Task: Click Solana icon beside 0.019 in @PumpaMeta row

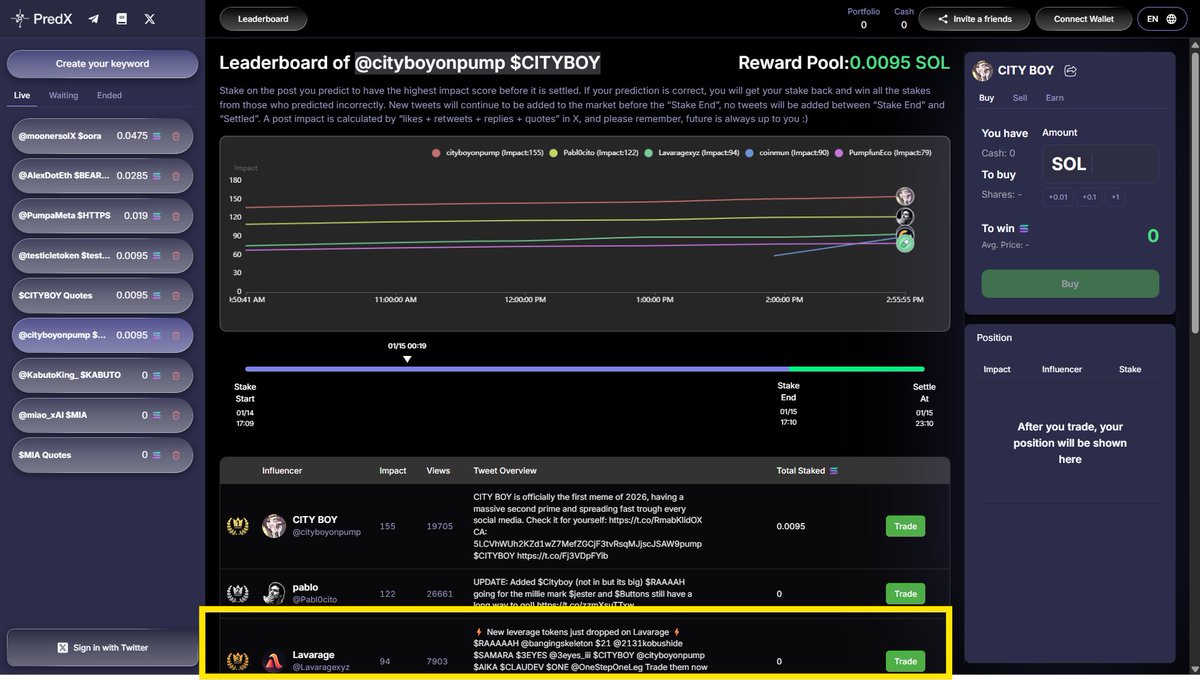Action: [156, 216]
